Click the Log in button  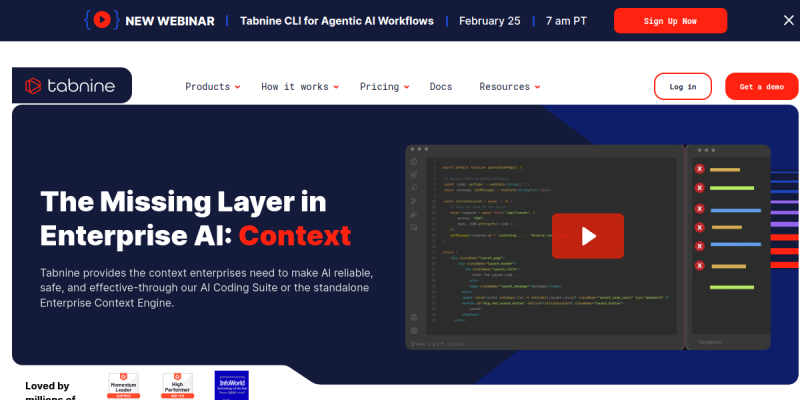[x=683, y=87]
